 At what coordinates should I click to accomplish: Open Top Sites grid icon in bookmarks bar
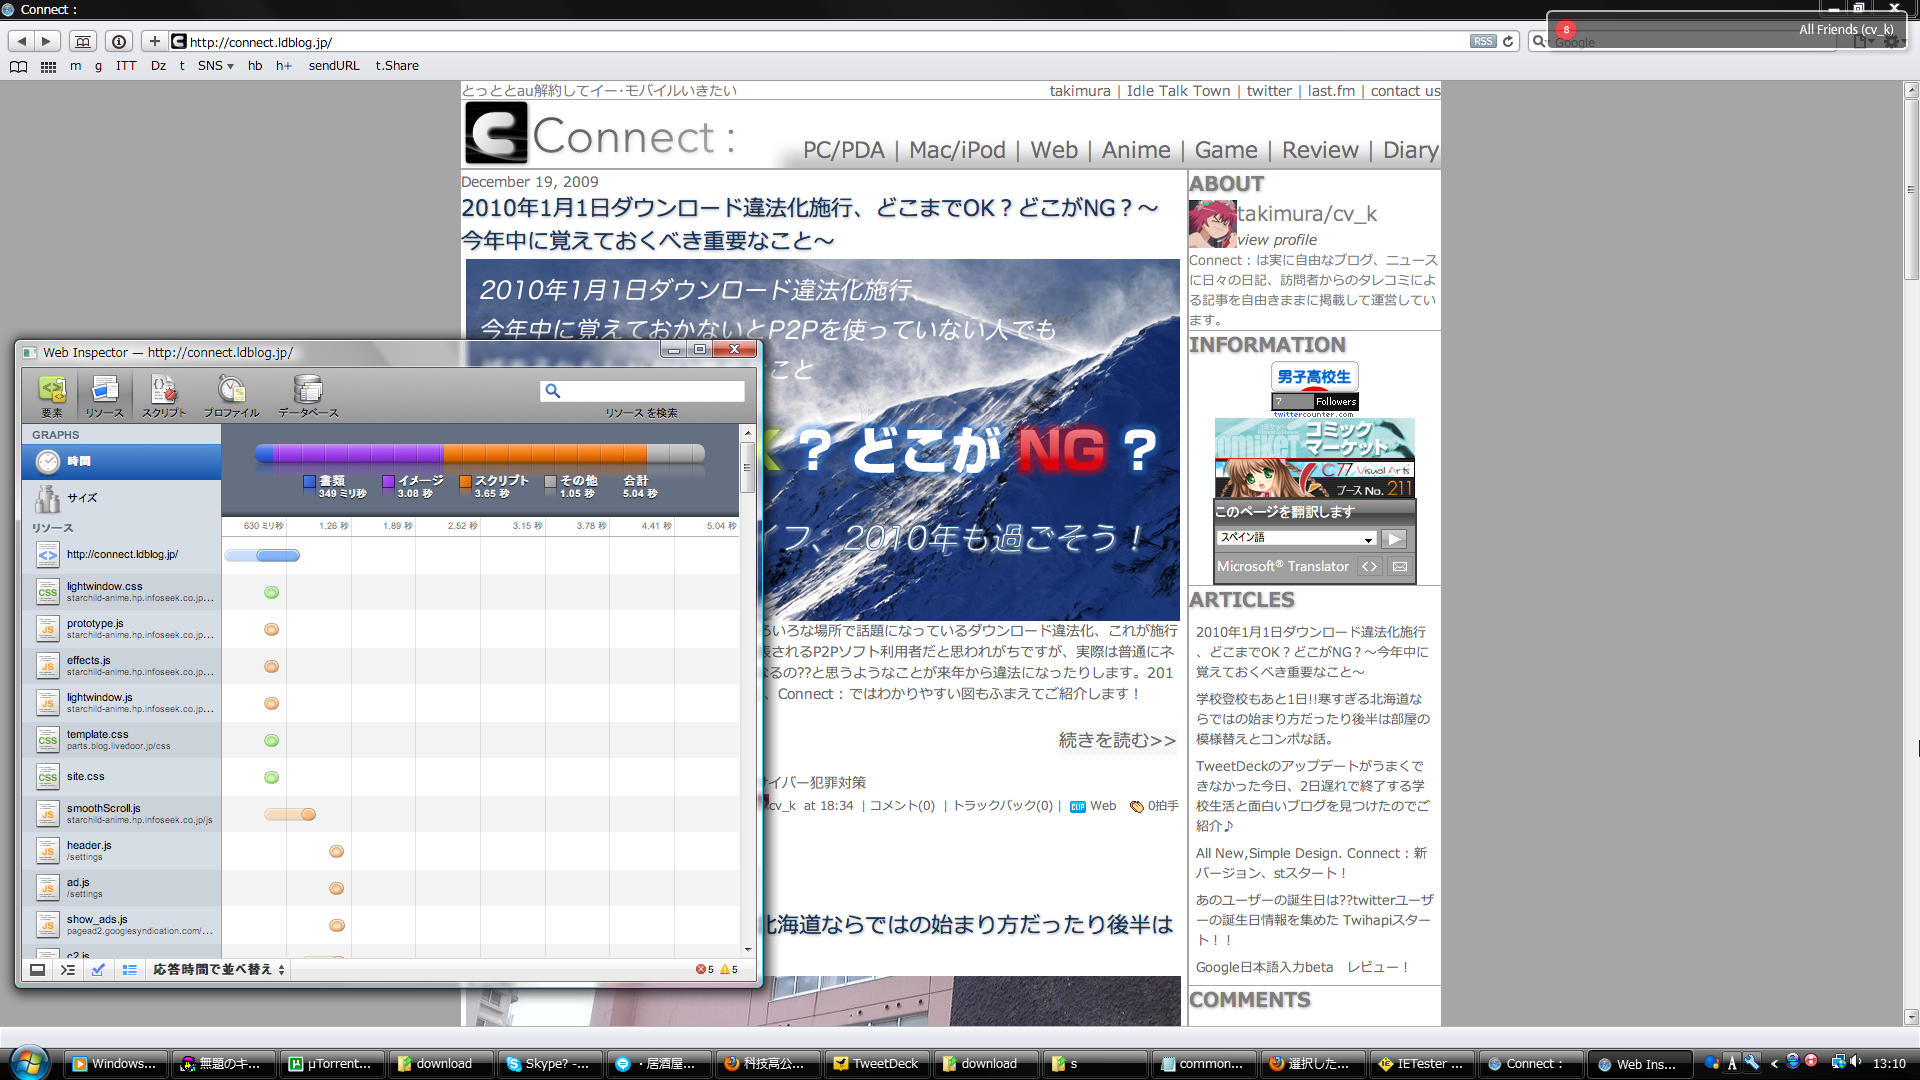(48, 66)
